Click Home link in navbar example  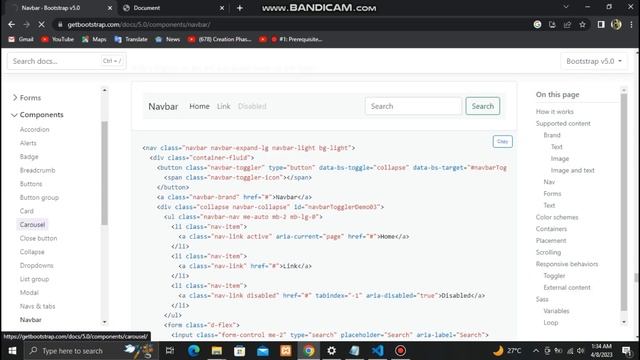pyautogui.click(x=199, y=106)
